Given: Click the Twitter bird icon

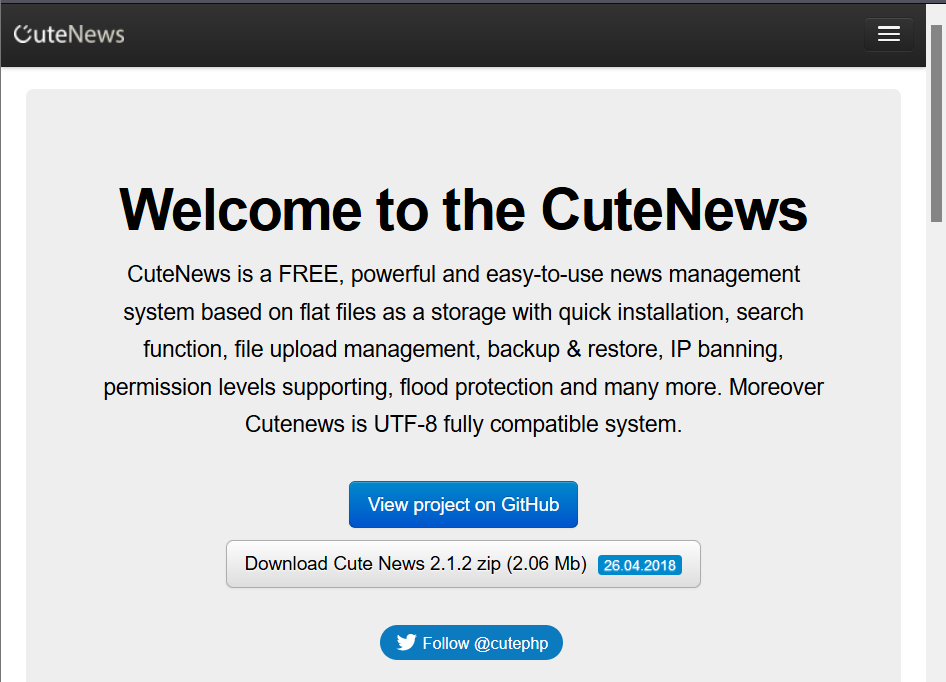Looking at the screenshot, I should point(406,642).
